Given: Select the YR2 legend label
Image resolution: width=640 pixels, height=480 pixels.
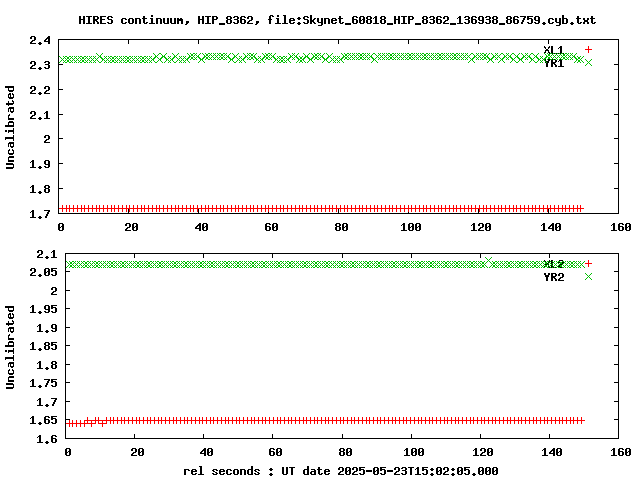Looking at the screenshot, I should coord(553,277).
